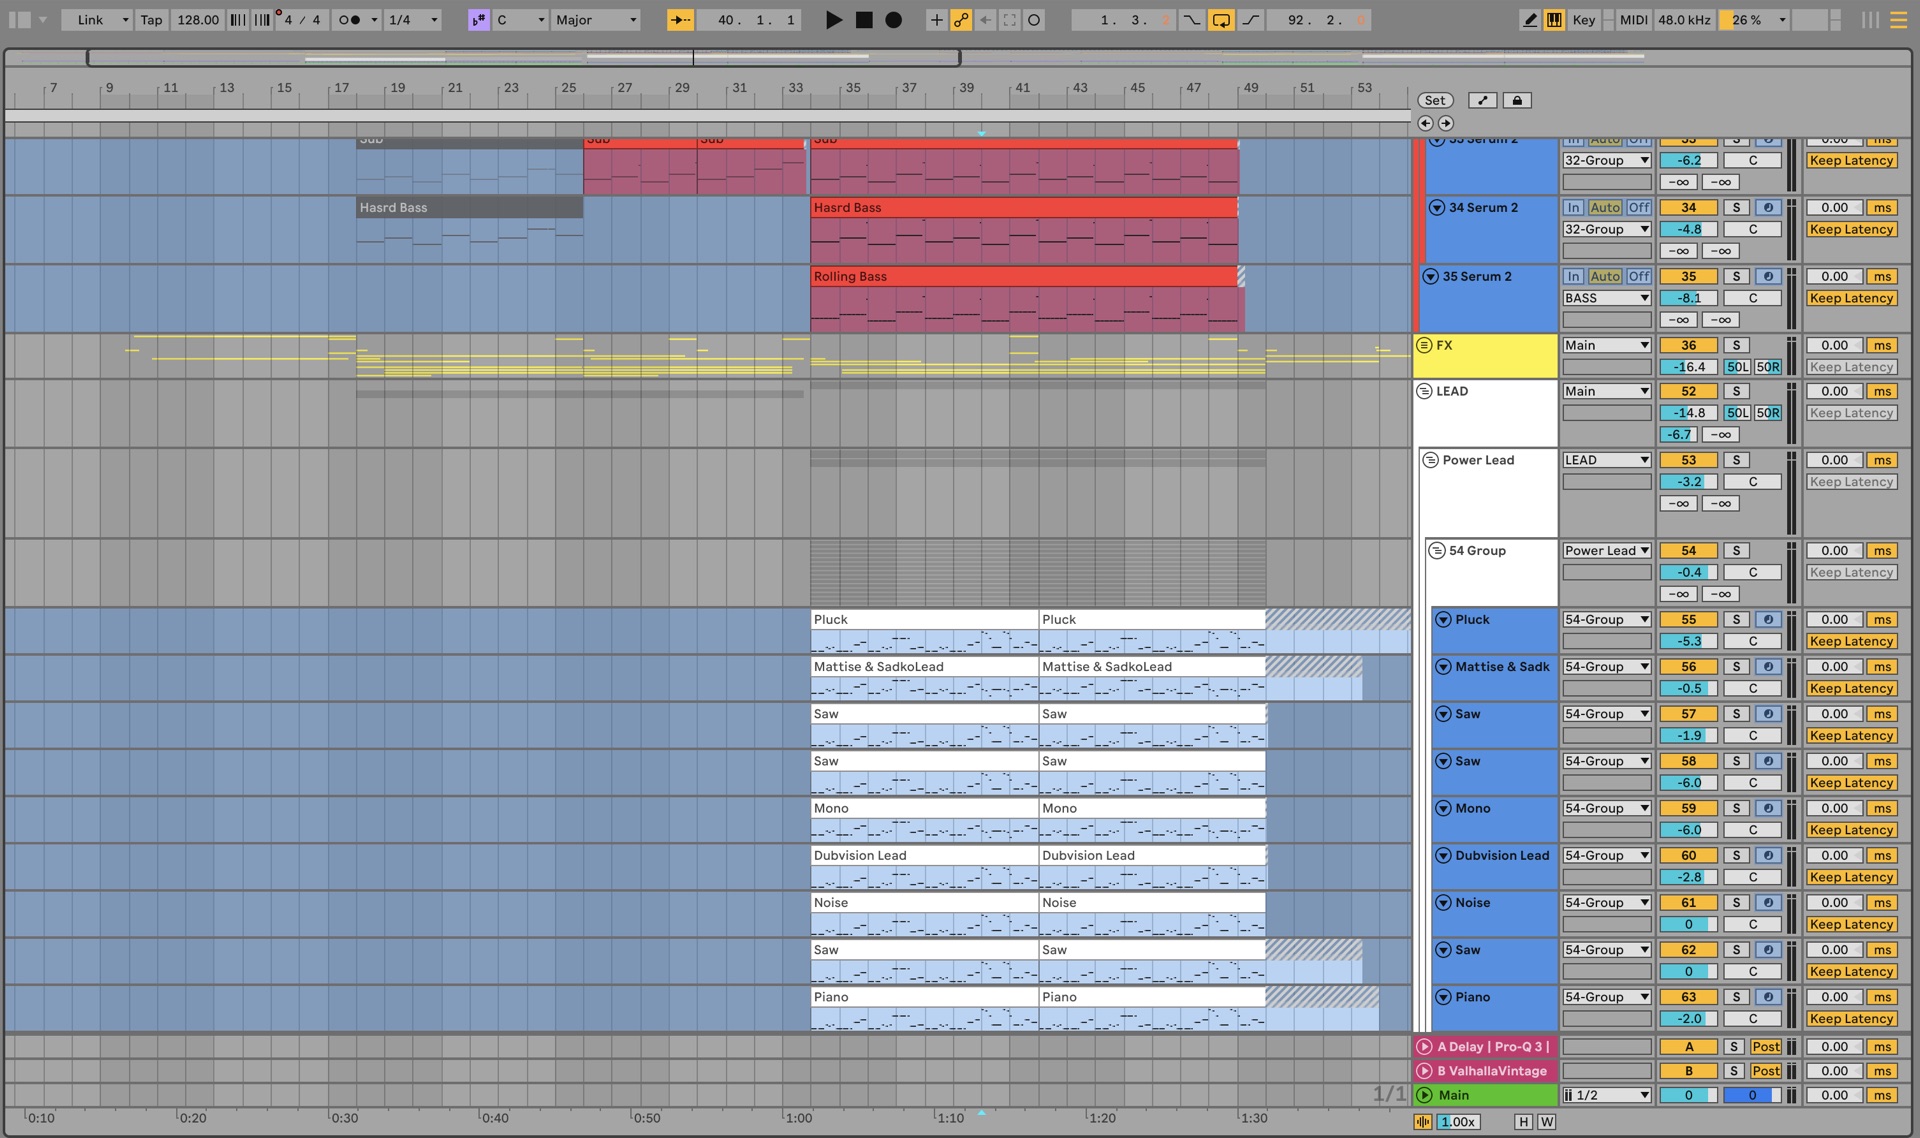Enable the MIDI arrangement overdub plus icon
This screenshot has height=1138, width=1920.
936,20
